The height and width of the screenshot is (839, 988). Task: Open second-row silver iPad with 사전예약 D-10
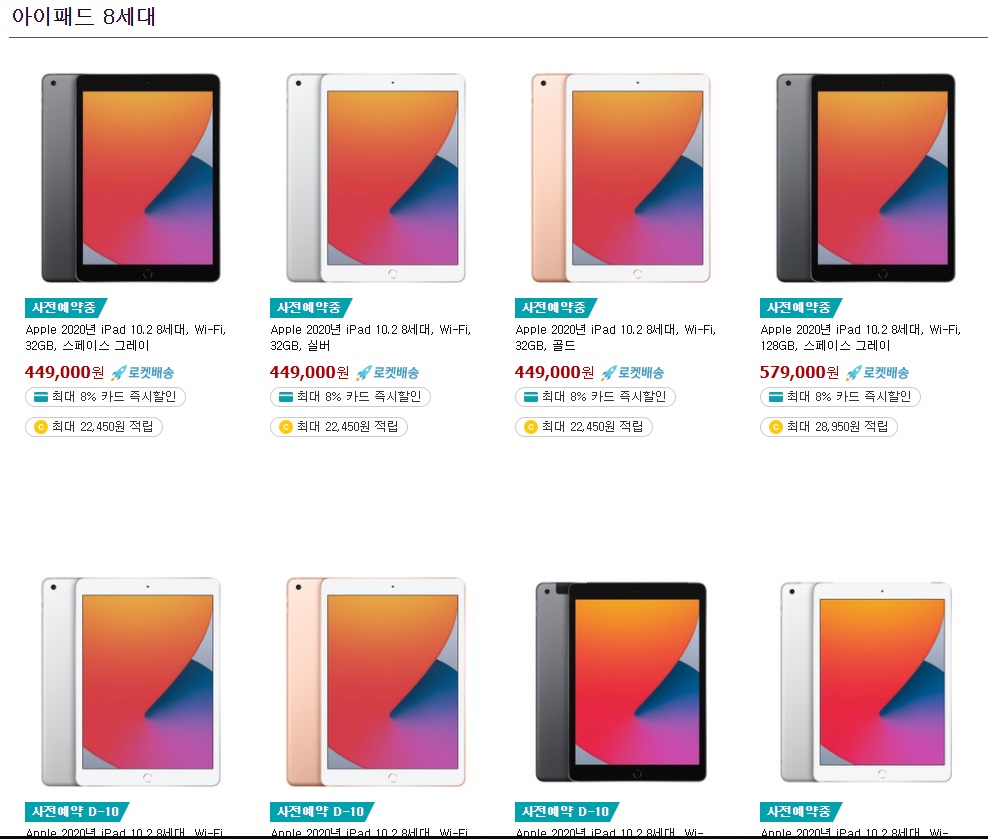130,682
